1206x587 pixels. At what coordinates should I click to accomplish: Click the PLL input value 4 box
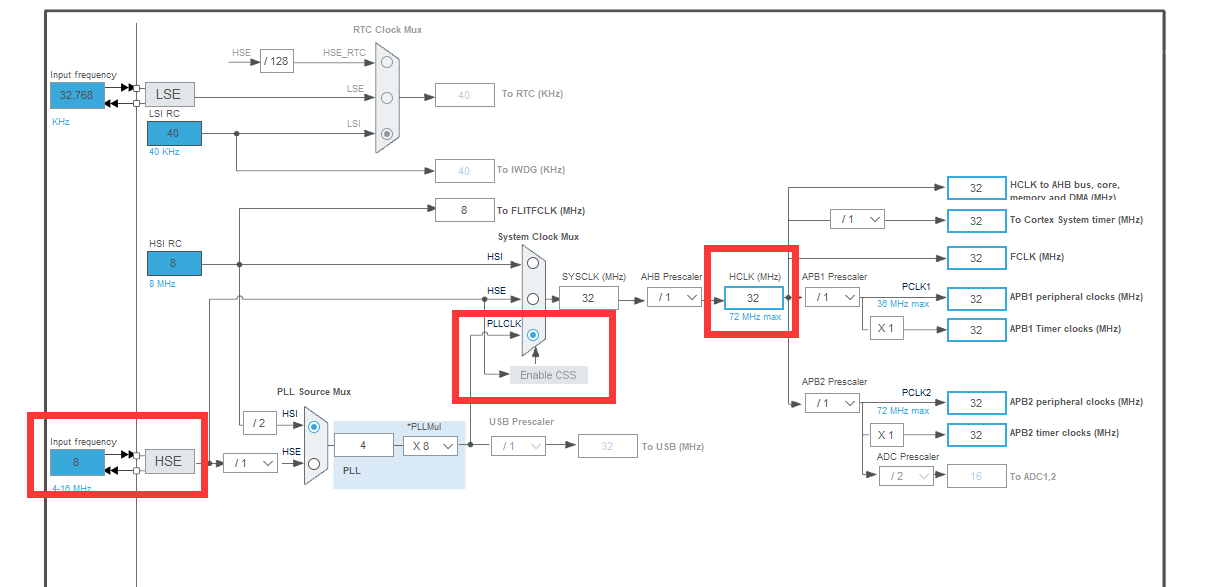(x=364, y=446)
